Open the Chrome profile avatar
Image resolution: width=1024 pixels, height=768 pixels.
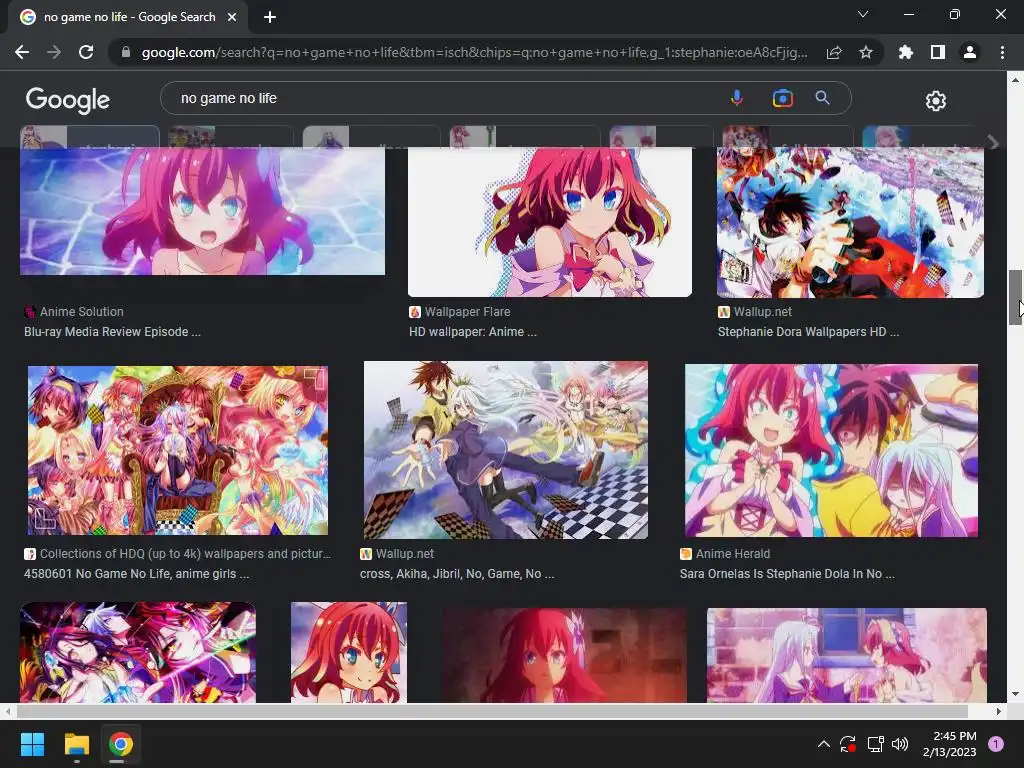(x=970, y=52)
